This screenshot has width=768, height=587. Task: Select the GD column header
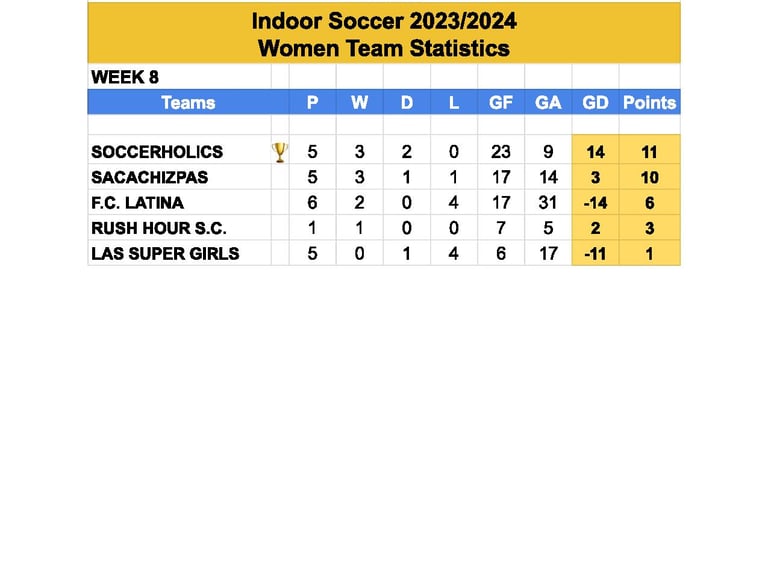click(595, 102)
